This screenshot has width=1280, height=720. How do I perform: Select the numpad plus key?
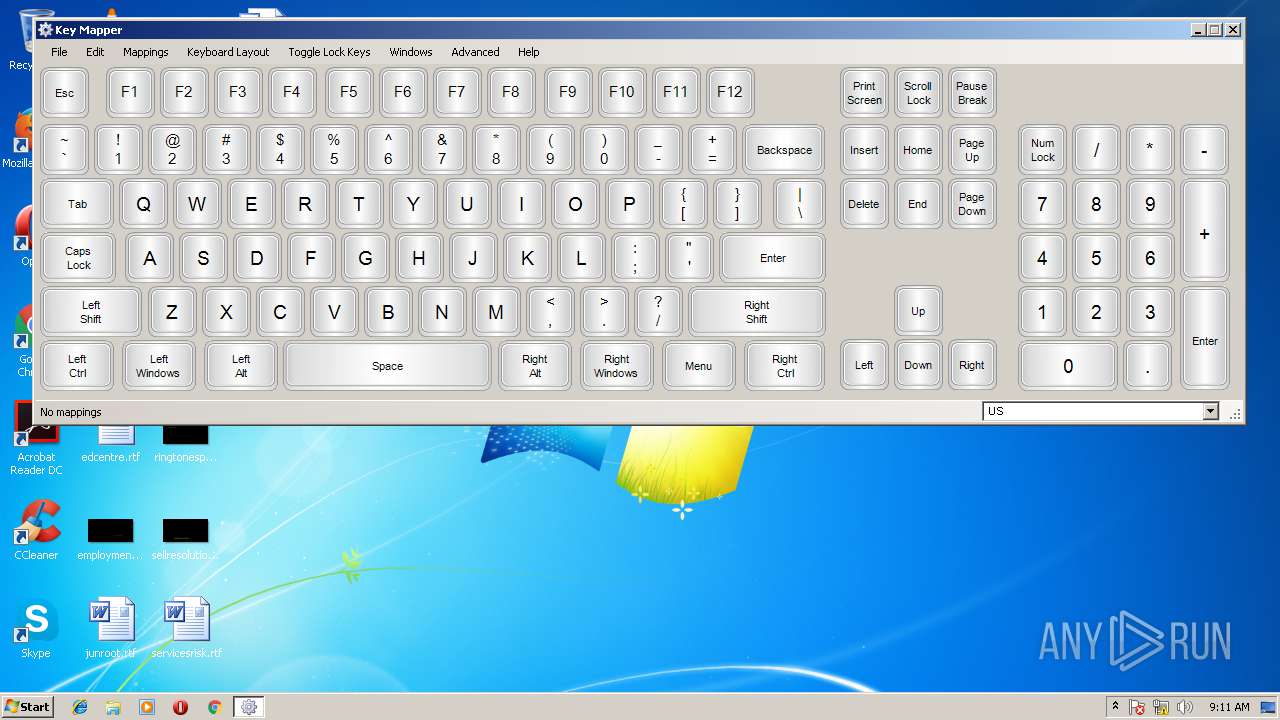1205,231
